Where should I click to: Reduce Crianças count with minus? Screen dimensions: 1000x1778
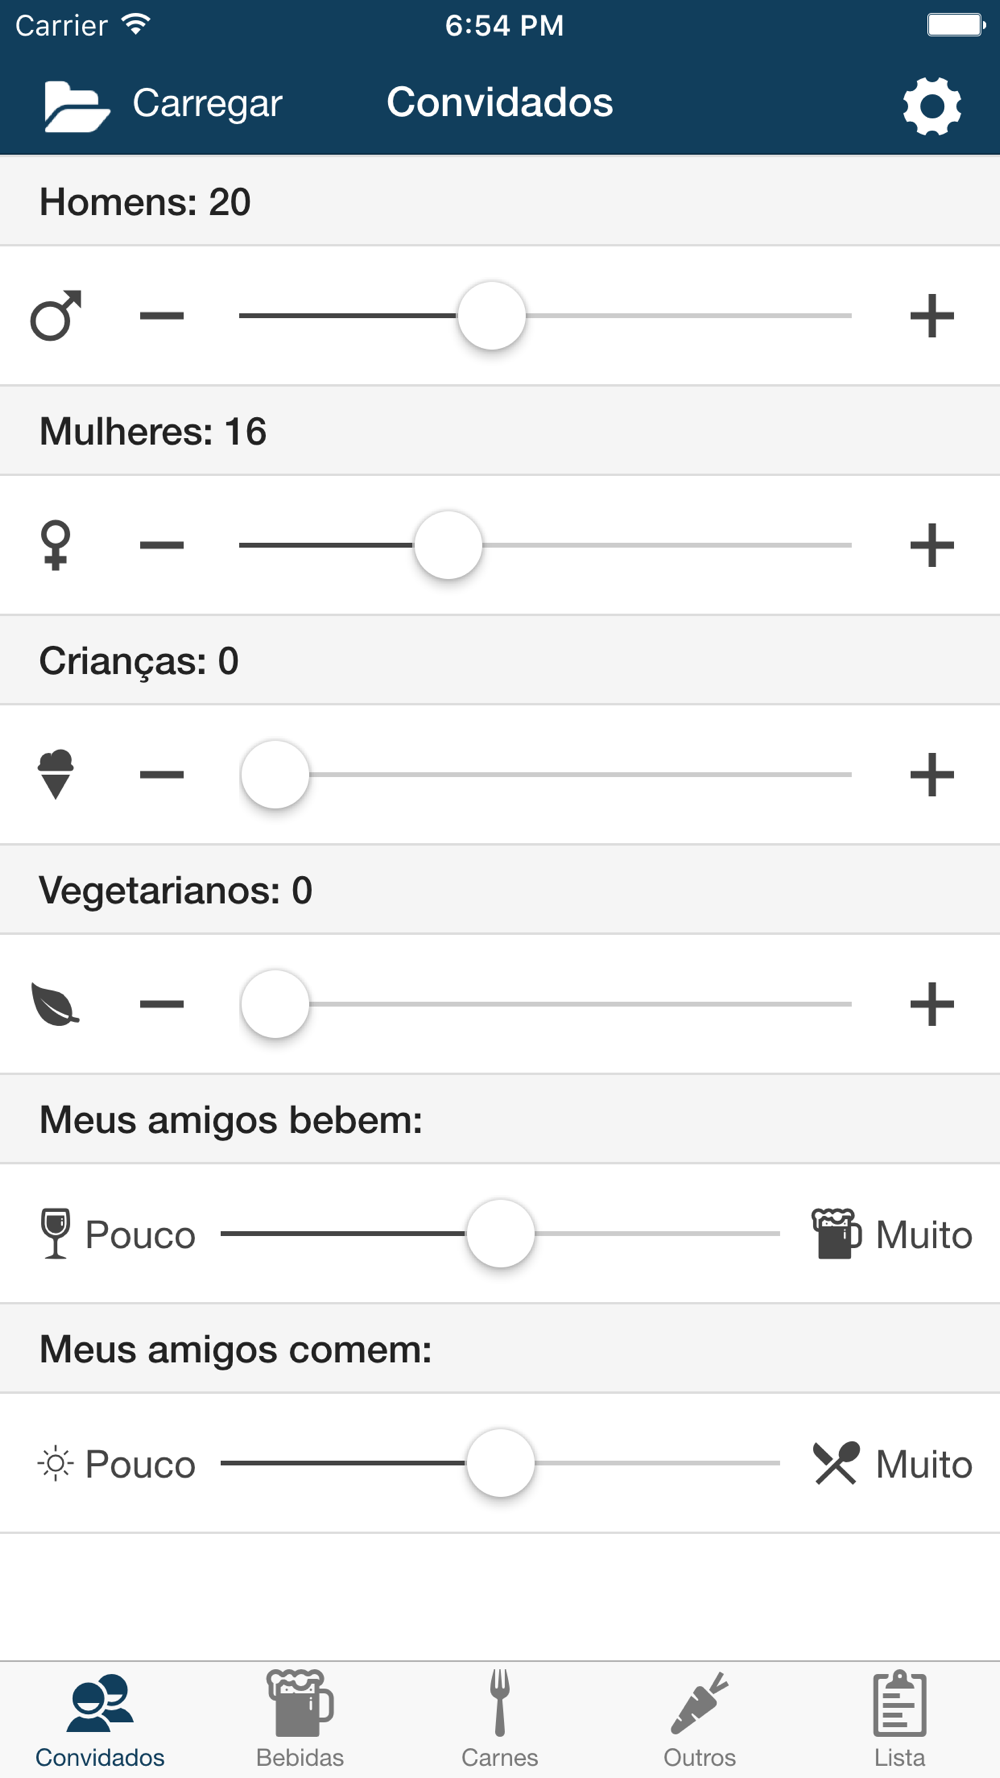162,775
